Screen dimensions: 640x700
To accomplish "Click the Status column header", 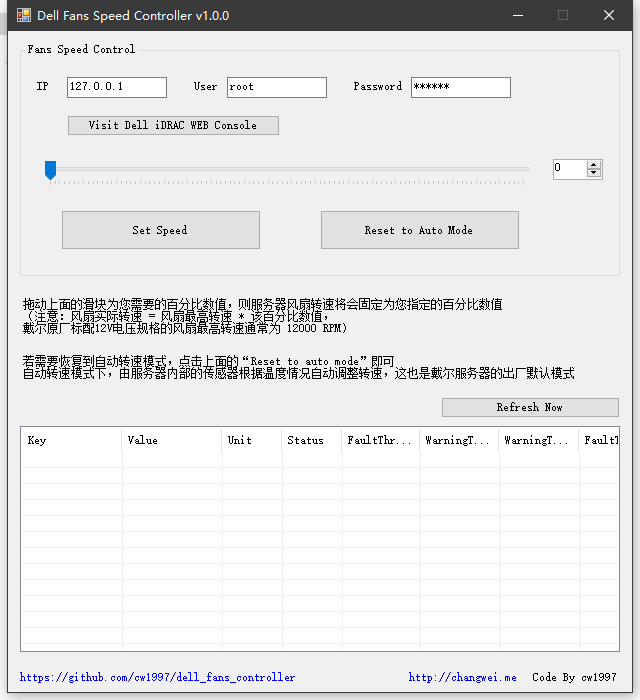I will [x=312, y=440].
